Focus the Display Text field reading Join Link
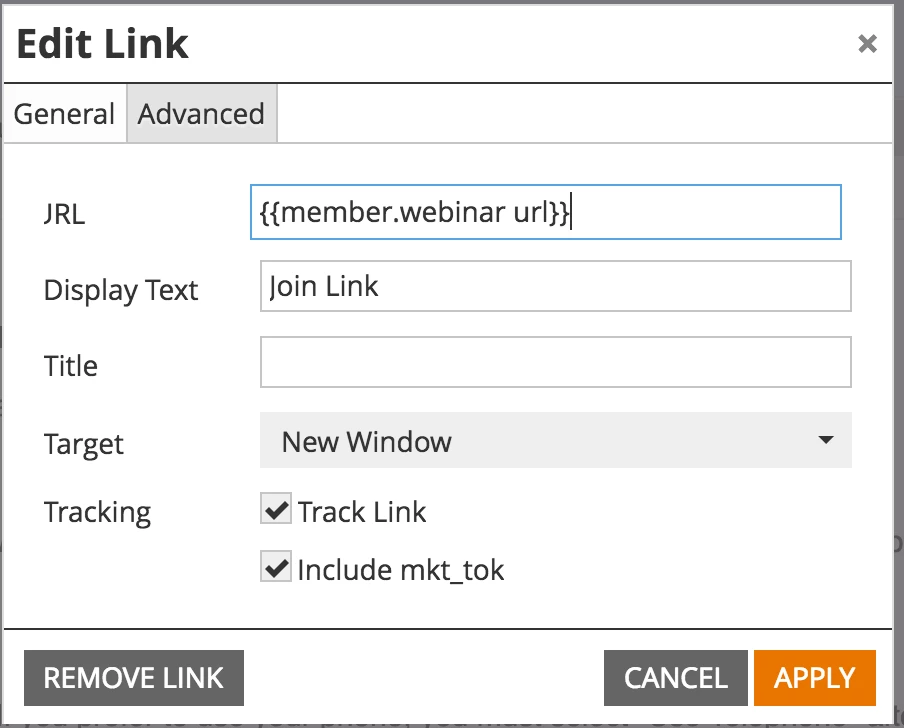The width and height of the screenshot is (904, 728). pos(555,286)
